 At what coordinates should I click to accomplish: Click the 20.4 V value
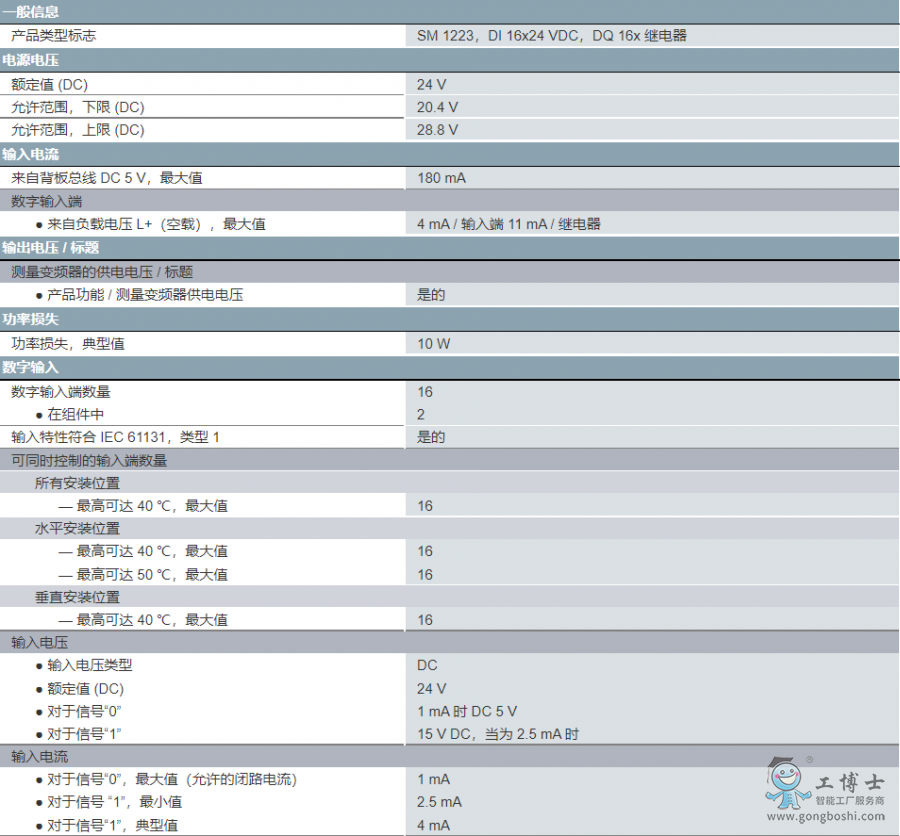[x=437, y=107]
